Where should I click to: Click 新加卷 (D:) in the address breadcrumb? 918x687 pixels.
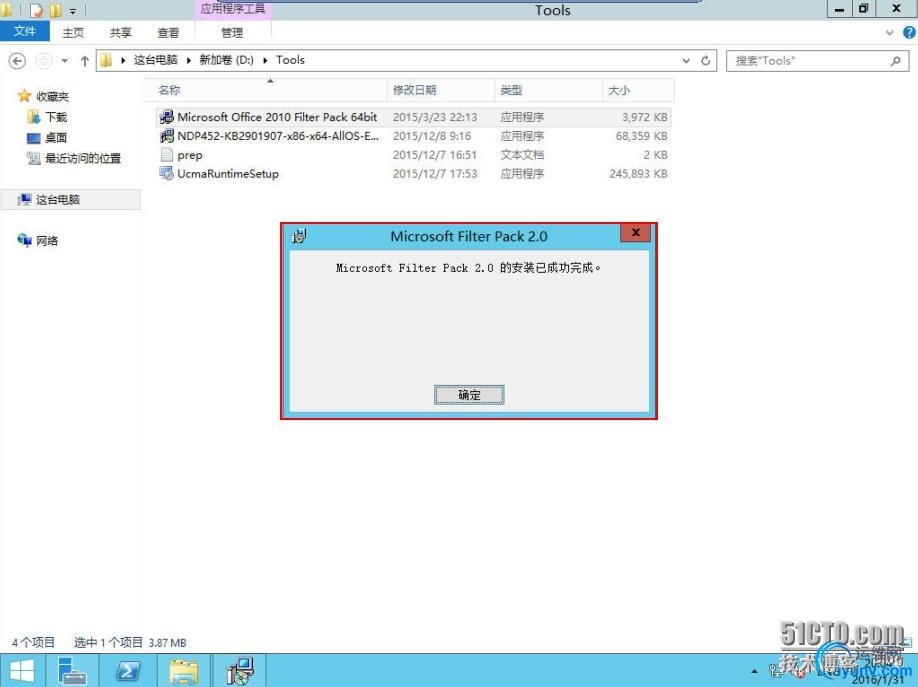[226, 60]
